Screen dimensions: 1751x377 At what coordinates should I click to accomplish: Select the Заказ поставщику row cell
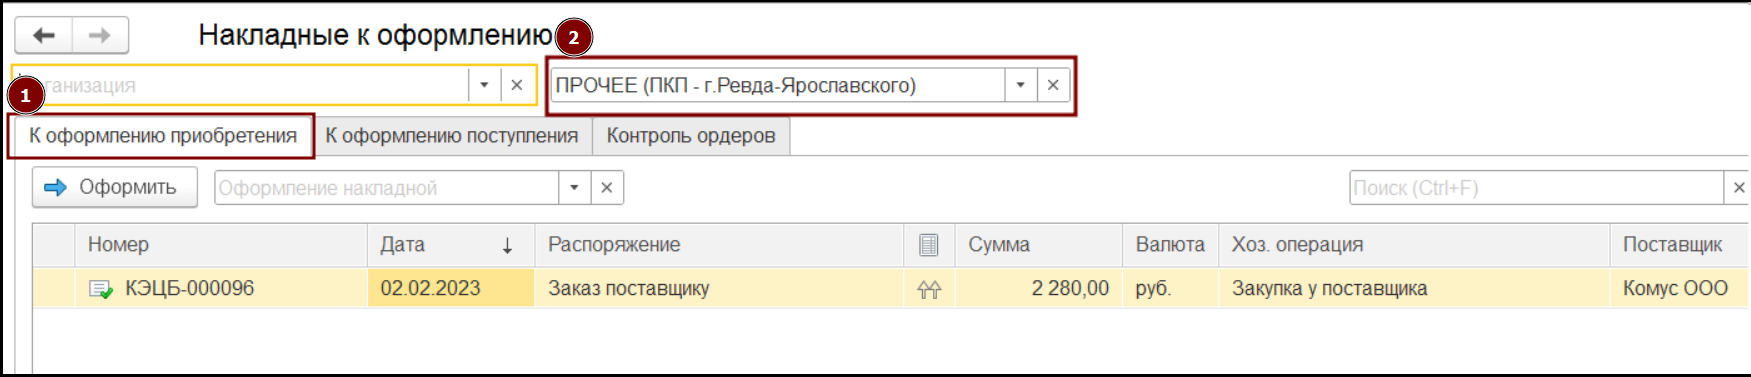(x=719, y=289)
